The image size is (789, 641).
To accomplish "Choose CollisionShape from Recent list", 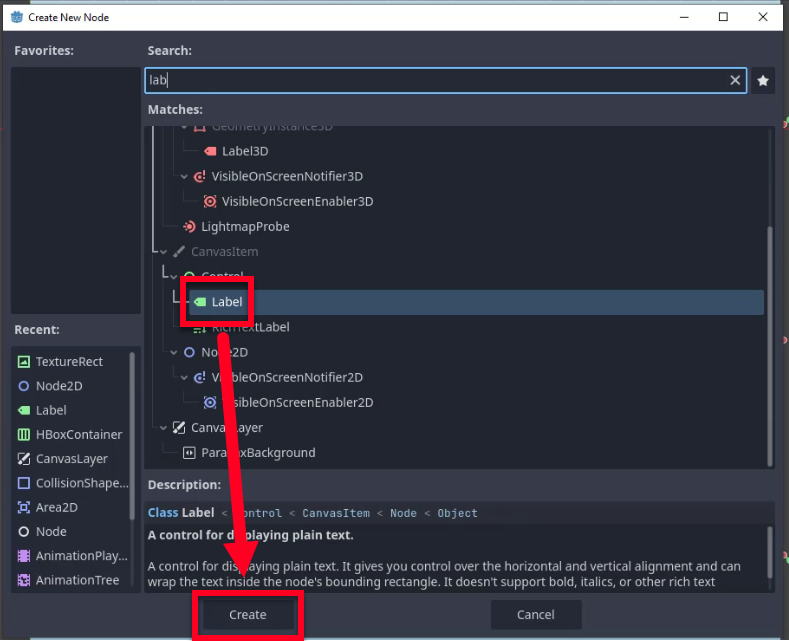I will 82,483.
